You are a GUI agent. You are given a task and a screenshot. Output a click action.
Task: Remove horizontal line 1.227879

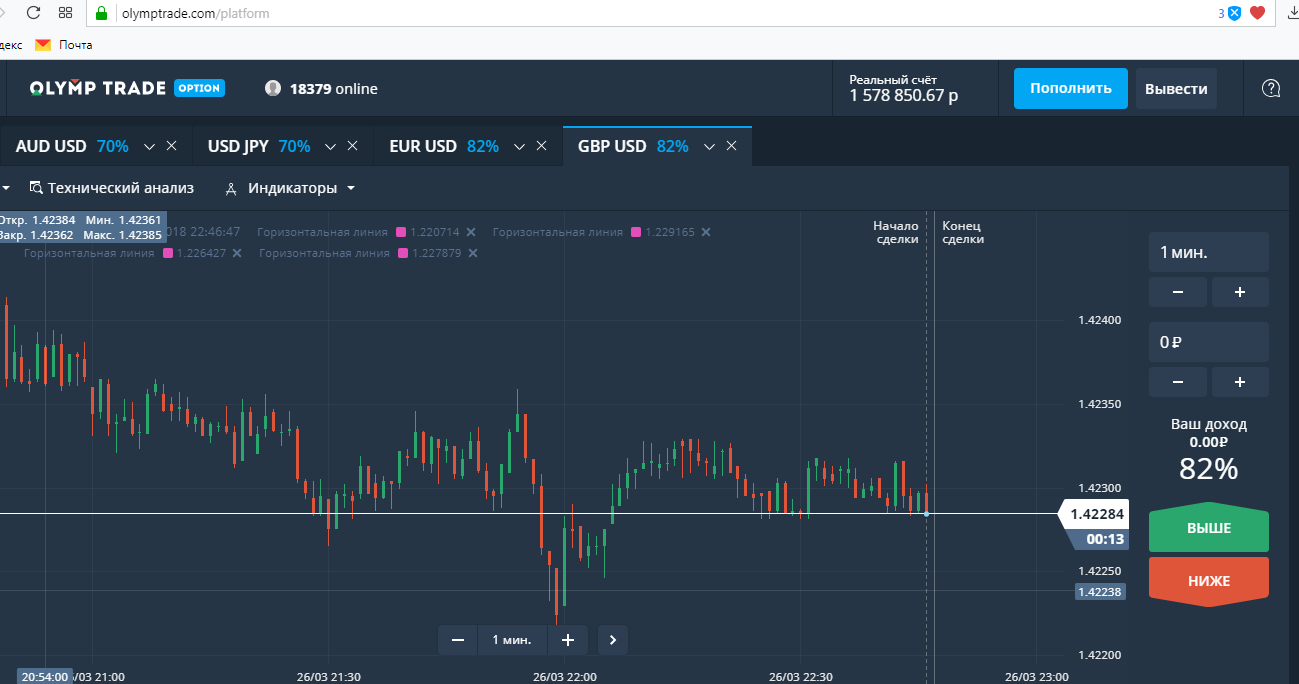click(473, 253)
